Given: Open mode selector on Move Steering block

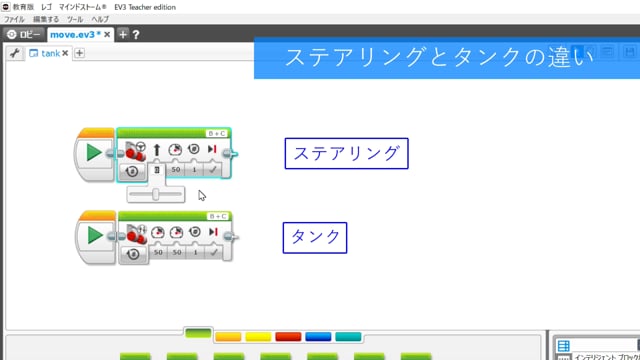Looking at the screenshot, I should tap(132, 171).
